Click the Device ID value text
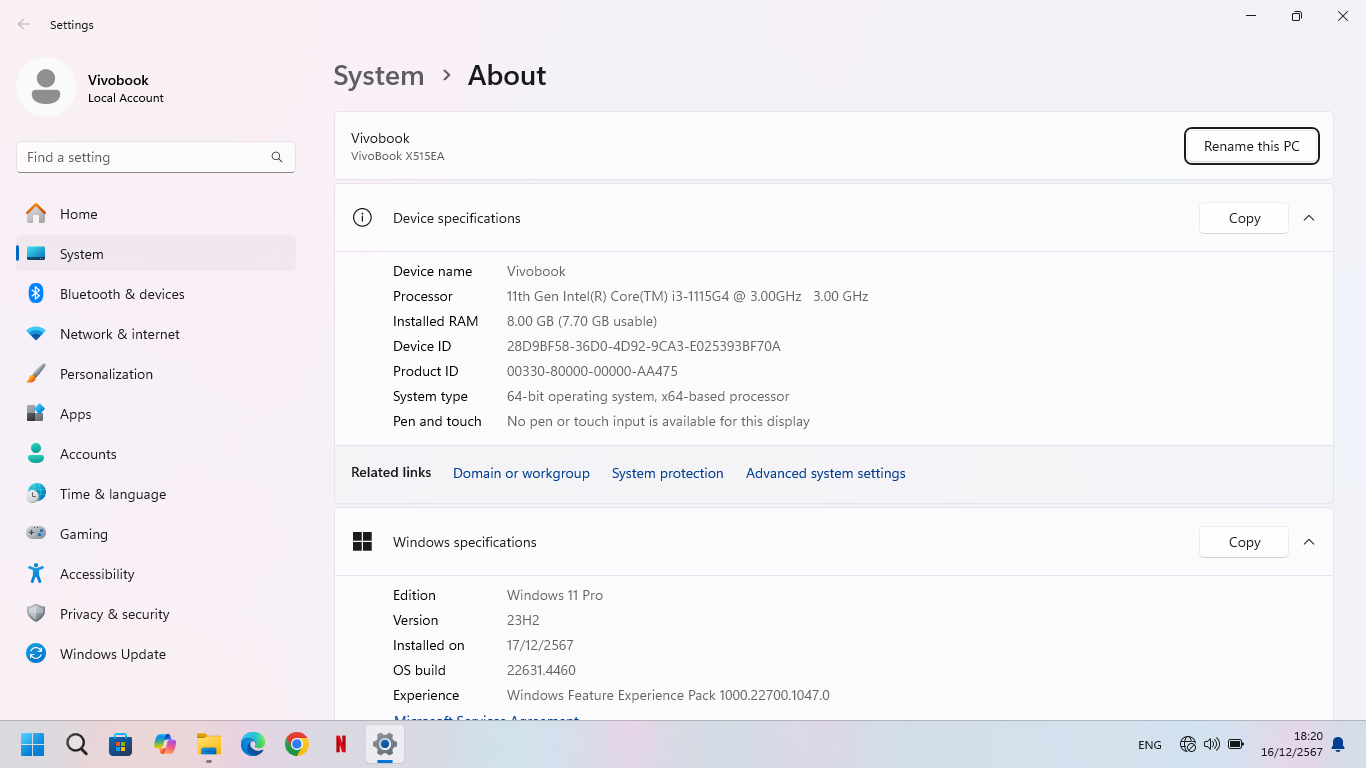 pyautogui.click(x=644, y=346)
